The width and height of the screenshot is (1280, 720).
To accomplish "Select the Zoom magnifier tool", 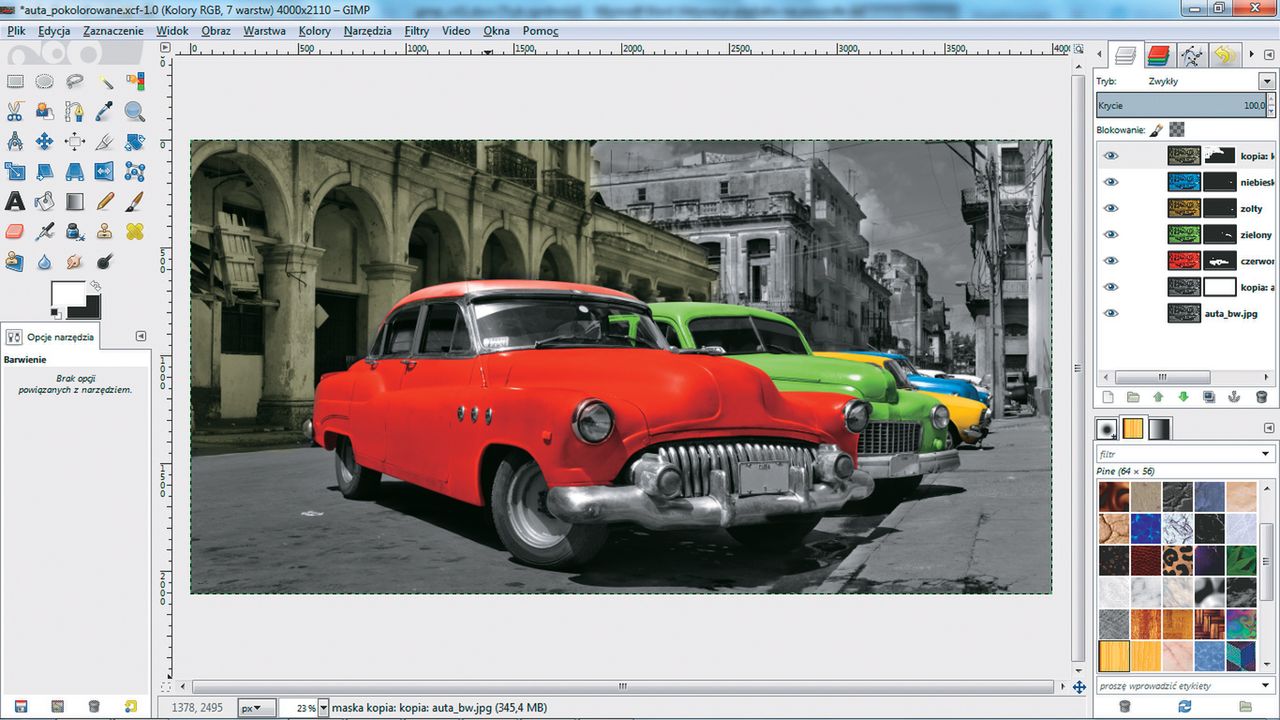I will [135, 111].
